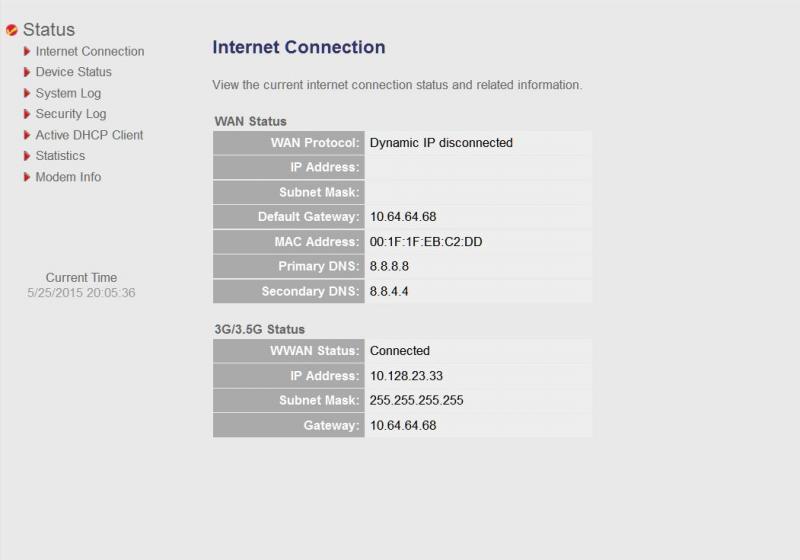The image size is (800, 560).
Task: Click the red arrow next to Statistics
Action: tap(27, 156)
